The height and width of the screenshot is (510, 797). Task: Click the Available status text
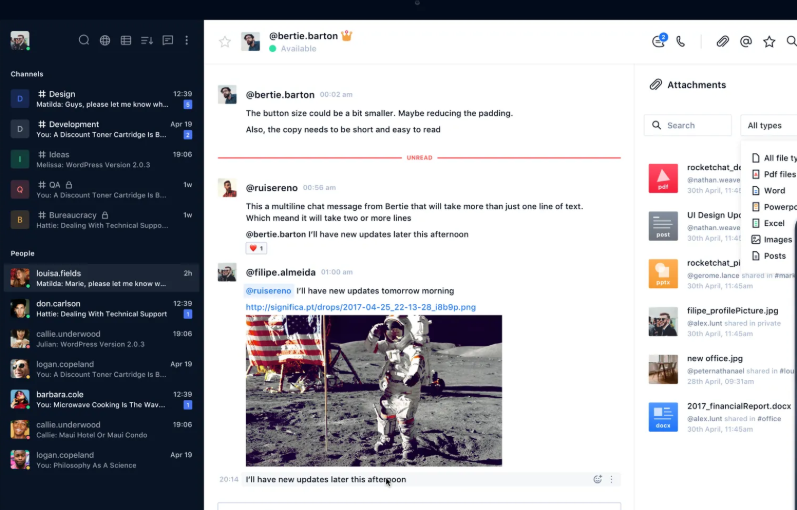pyautogui.click(x=298, y=49)
